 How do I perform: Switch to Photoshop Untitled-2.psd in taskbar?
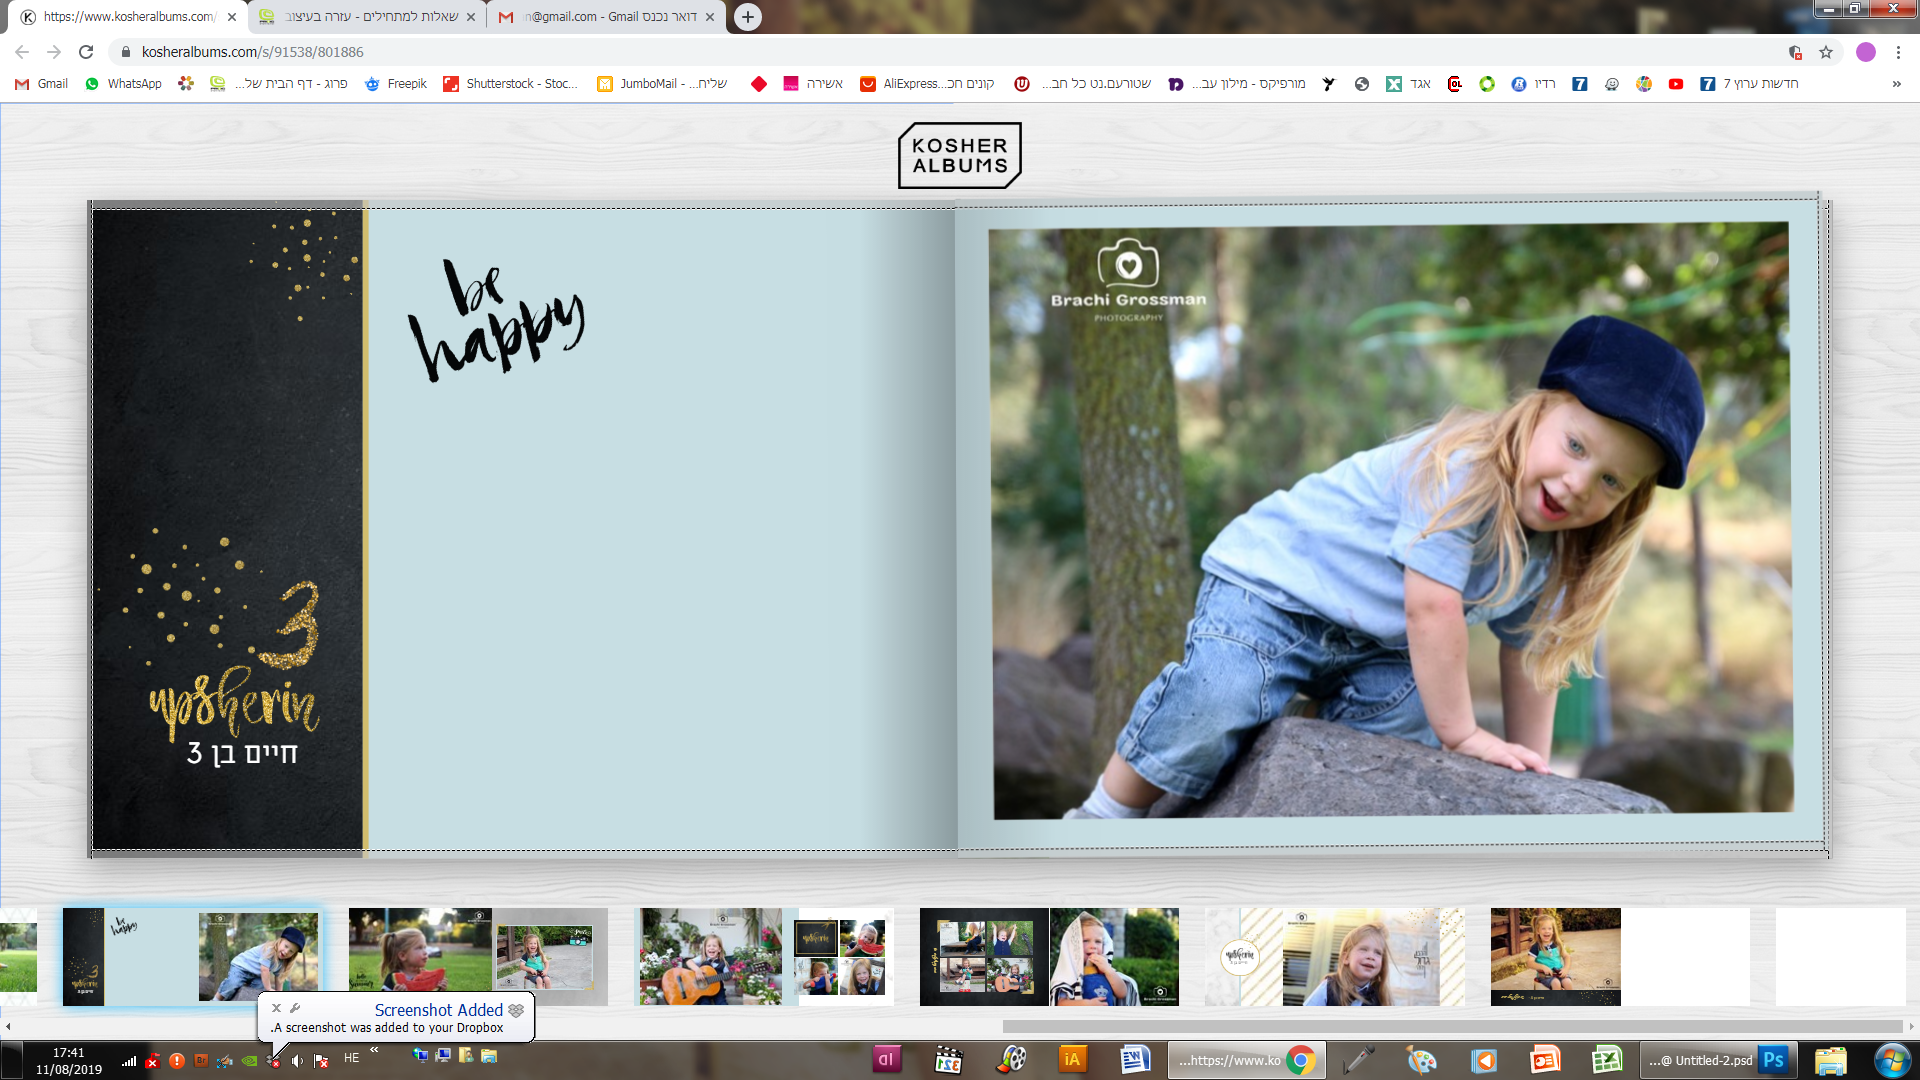(1718, 1060)
